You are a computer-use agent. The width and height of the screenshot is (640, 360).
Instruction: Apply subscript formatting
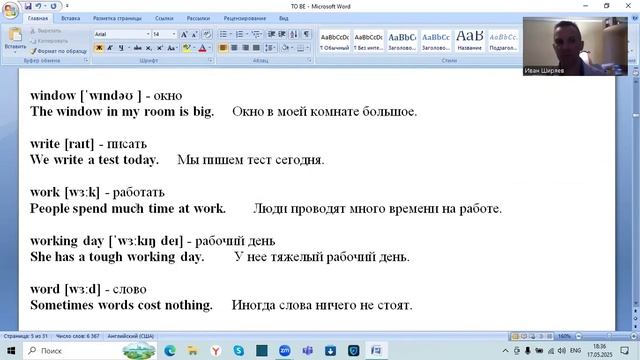[x=149, y=48]
